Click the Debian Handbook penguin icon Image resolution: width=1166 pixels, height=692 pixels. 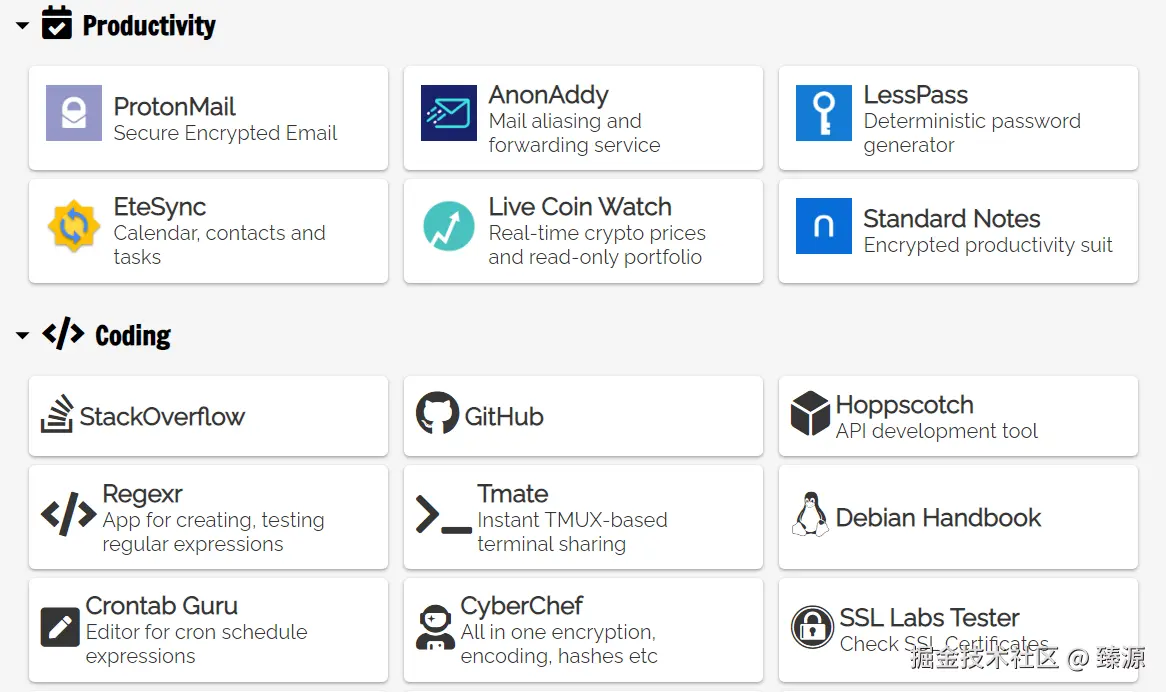pos(810,514)
